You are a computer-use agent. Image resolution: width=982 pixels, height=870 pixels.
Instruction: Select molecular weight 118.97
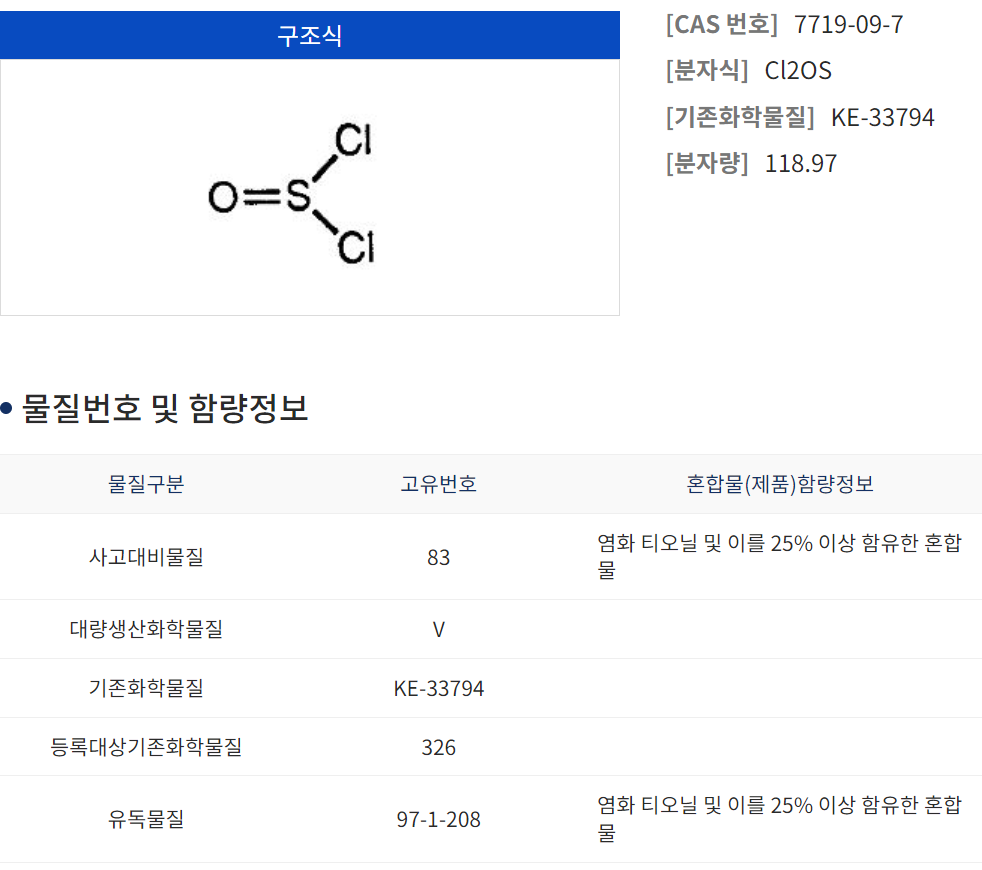click(800, 163)
